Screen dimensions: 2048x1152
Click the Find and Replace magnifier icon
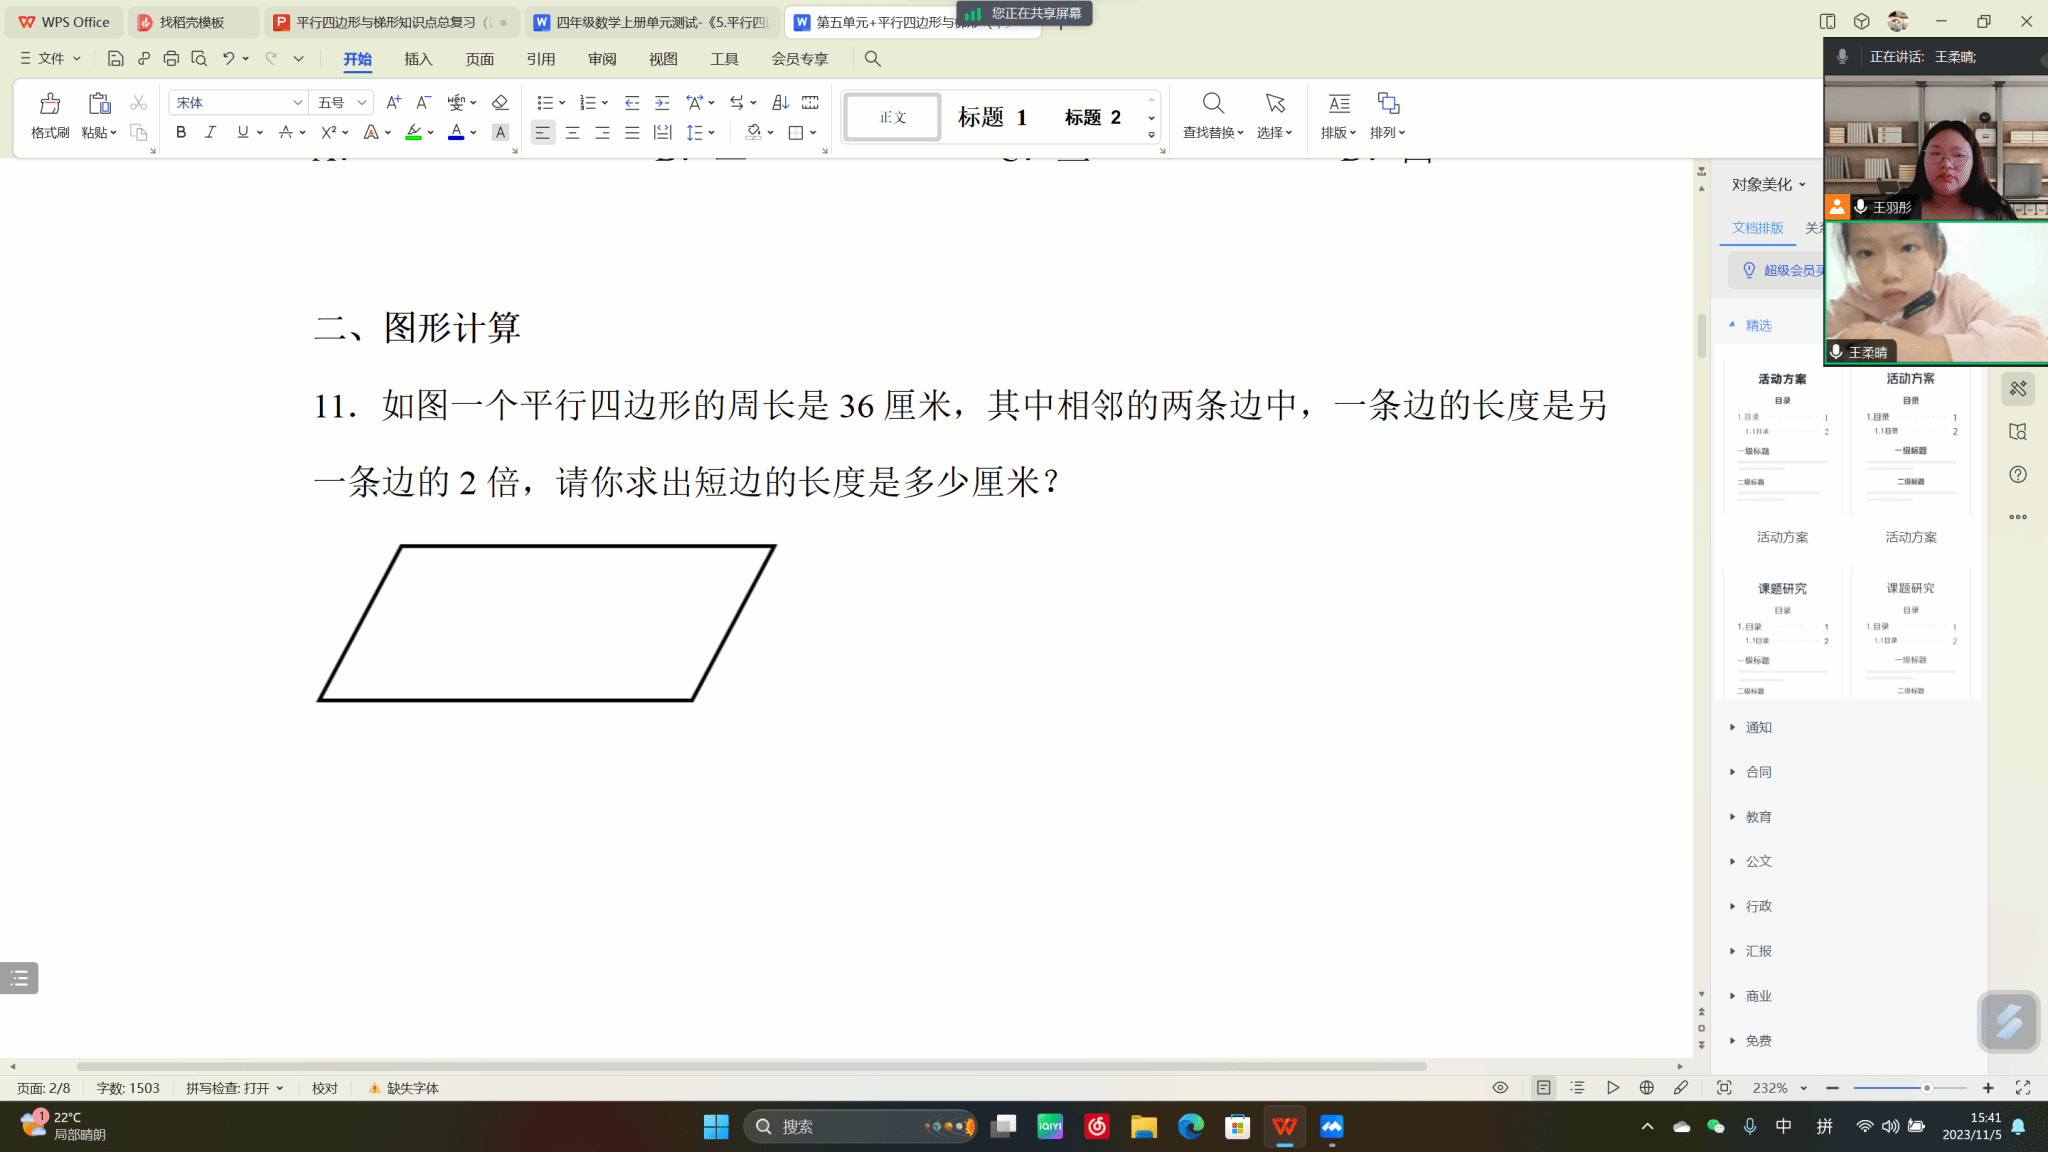(1212, 104)
